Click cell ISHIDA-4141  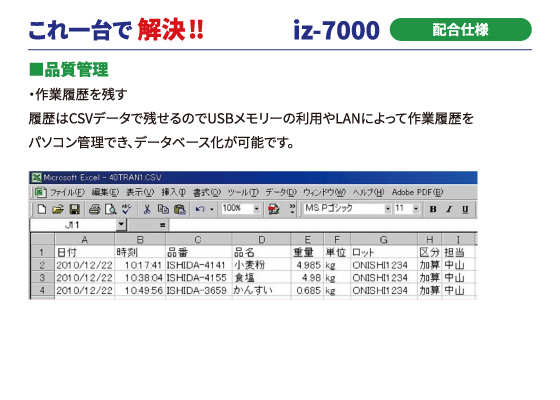point(199,265)
